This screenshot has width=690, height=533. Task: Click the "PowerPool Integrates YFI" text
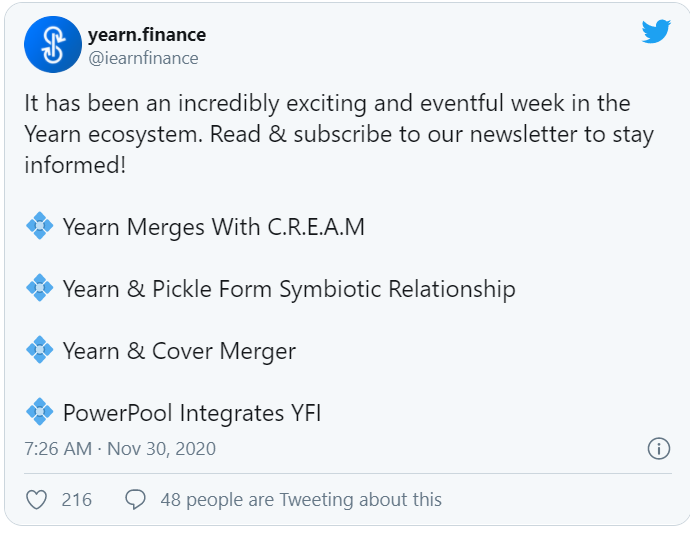[191, 412]
